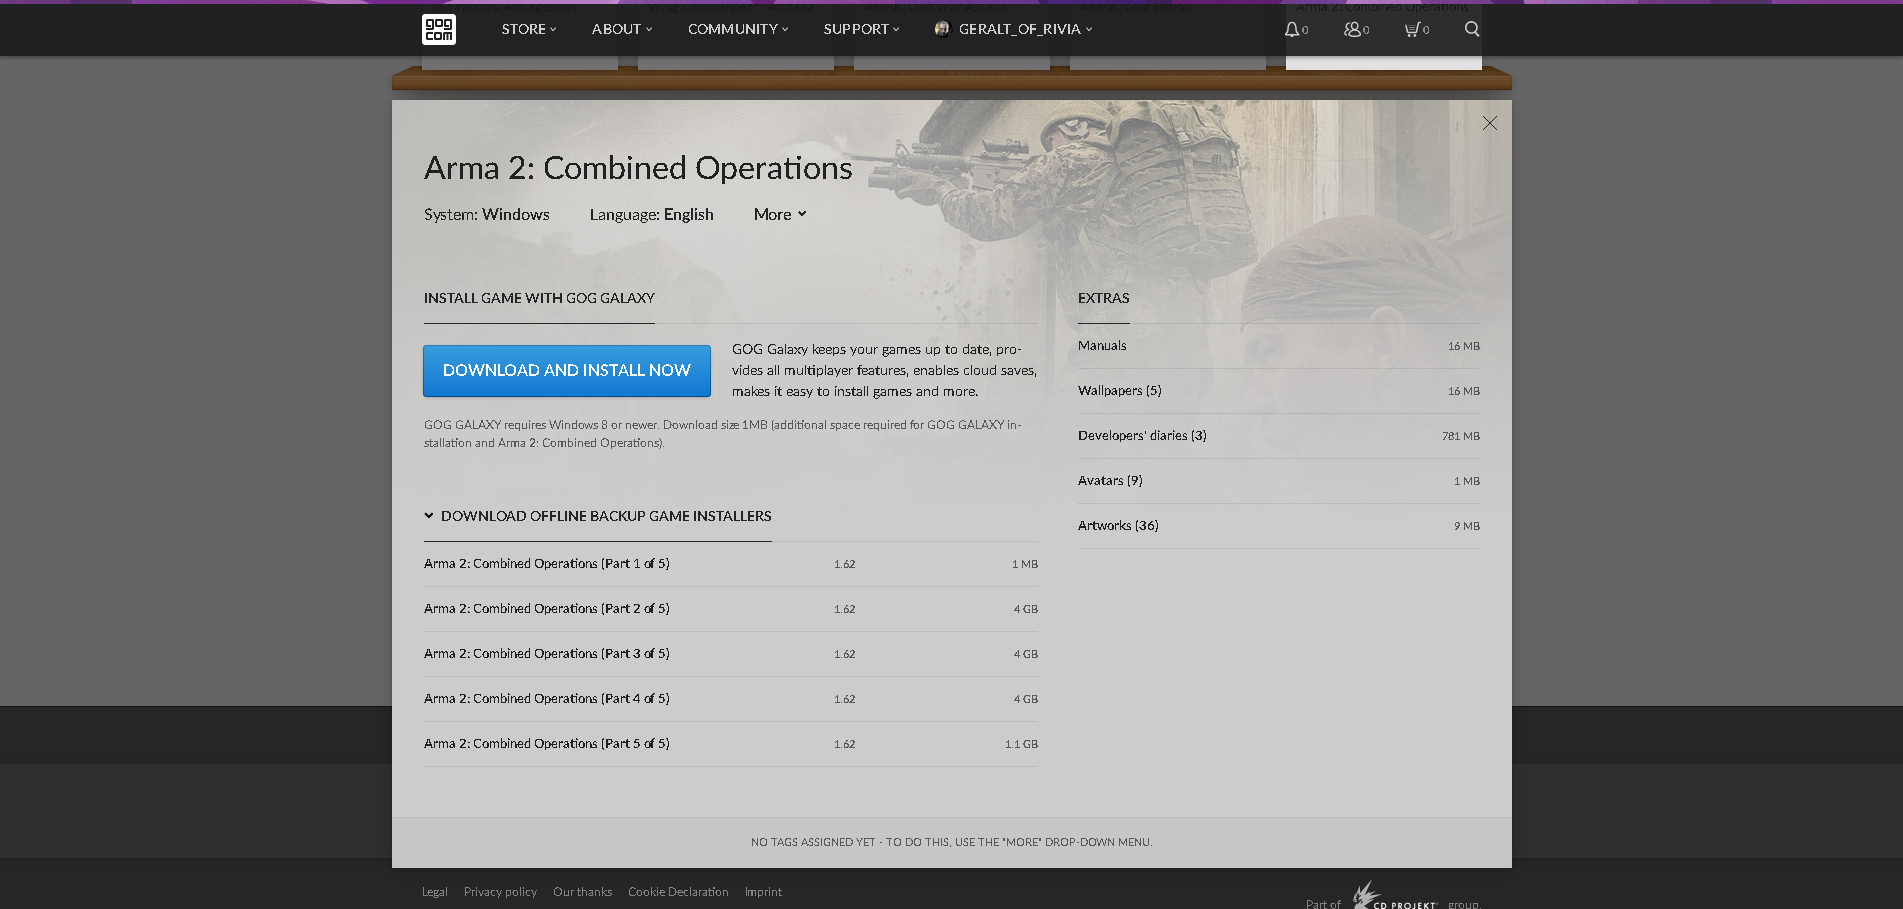Expand the More dropdown

coord(780,214)
